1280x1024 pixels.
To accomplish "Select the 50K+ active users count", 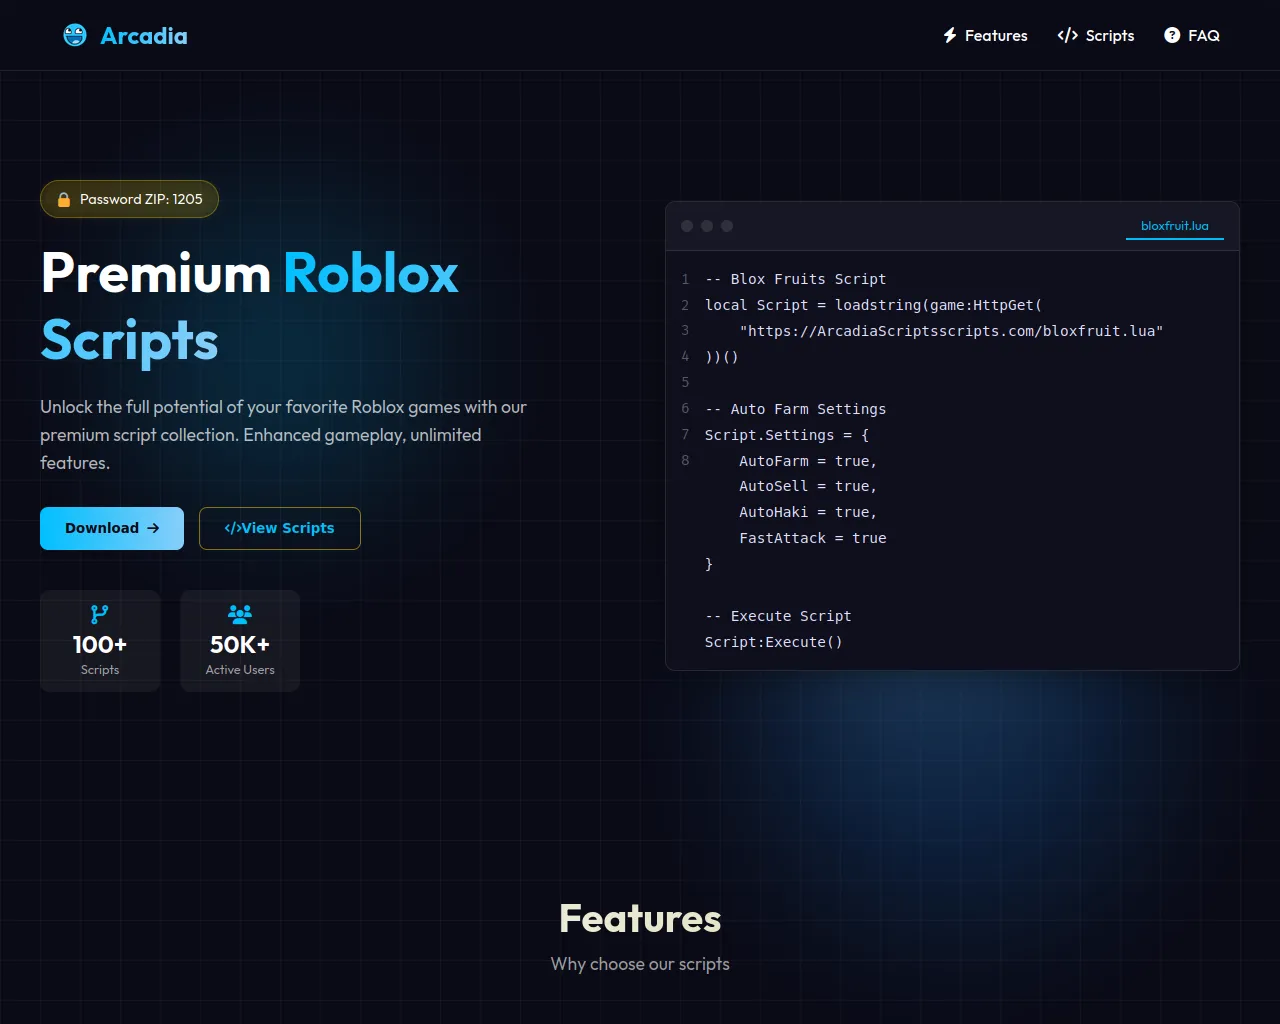I will click(x=240, y=644).
